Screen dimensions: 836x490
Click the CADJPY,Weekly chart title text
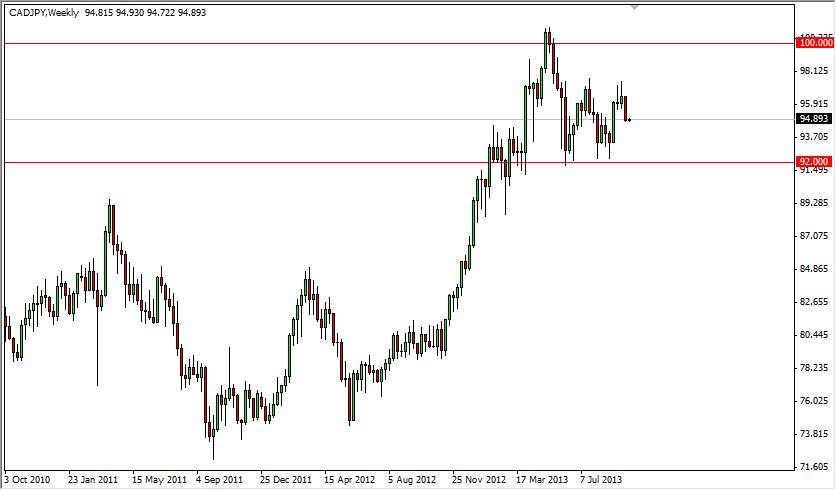tap(44, 13)
